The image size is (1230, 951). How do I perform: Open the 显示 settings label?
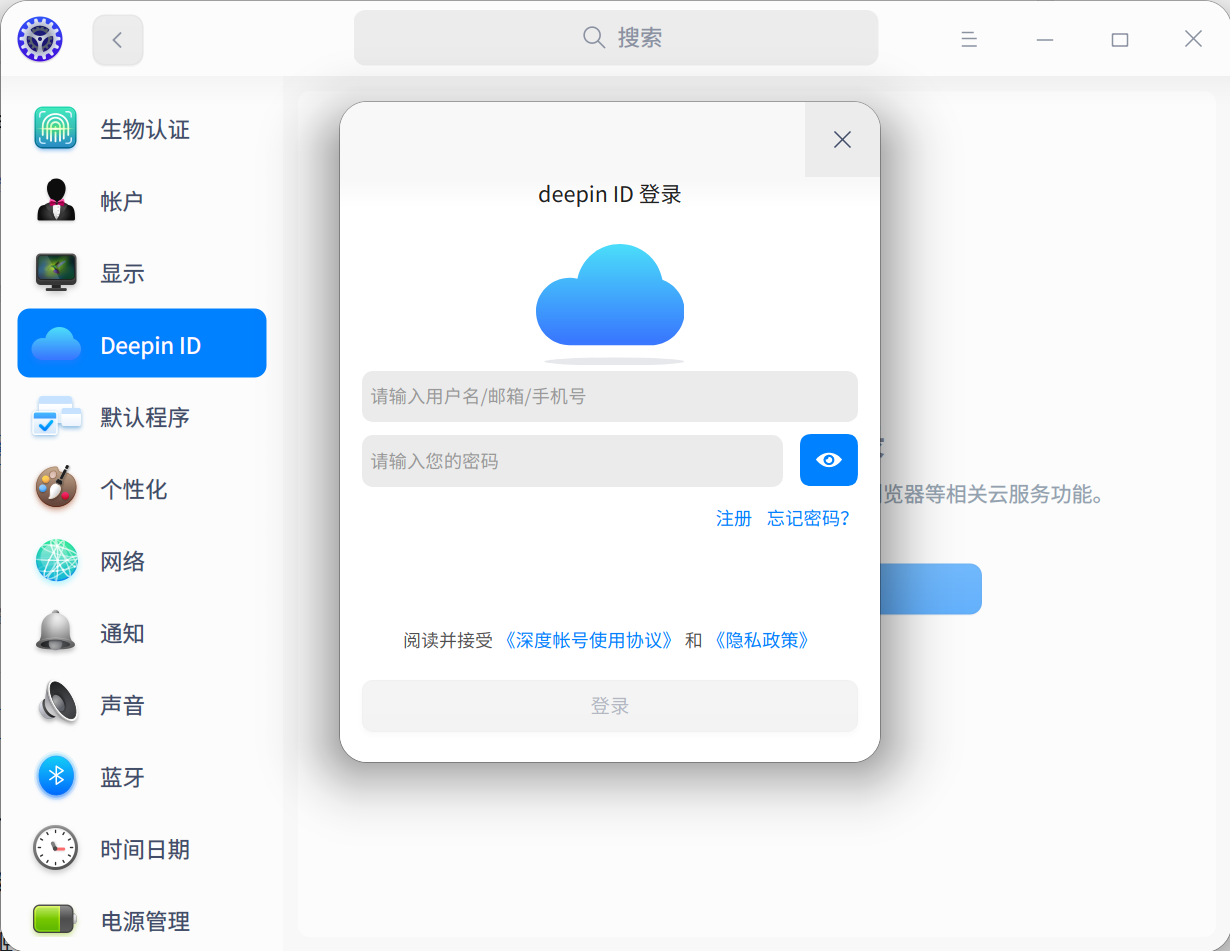click(122, 273)
